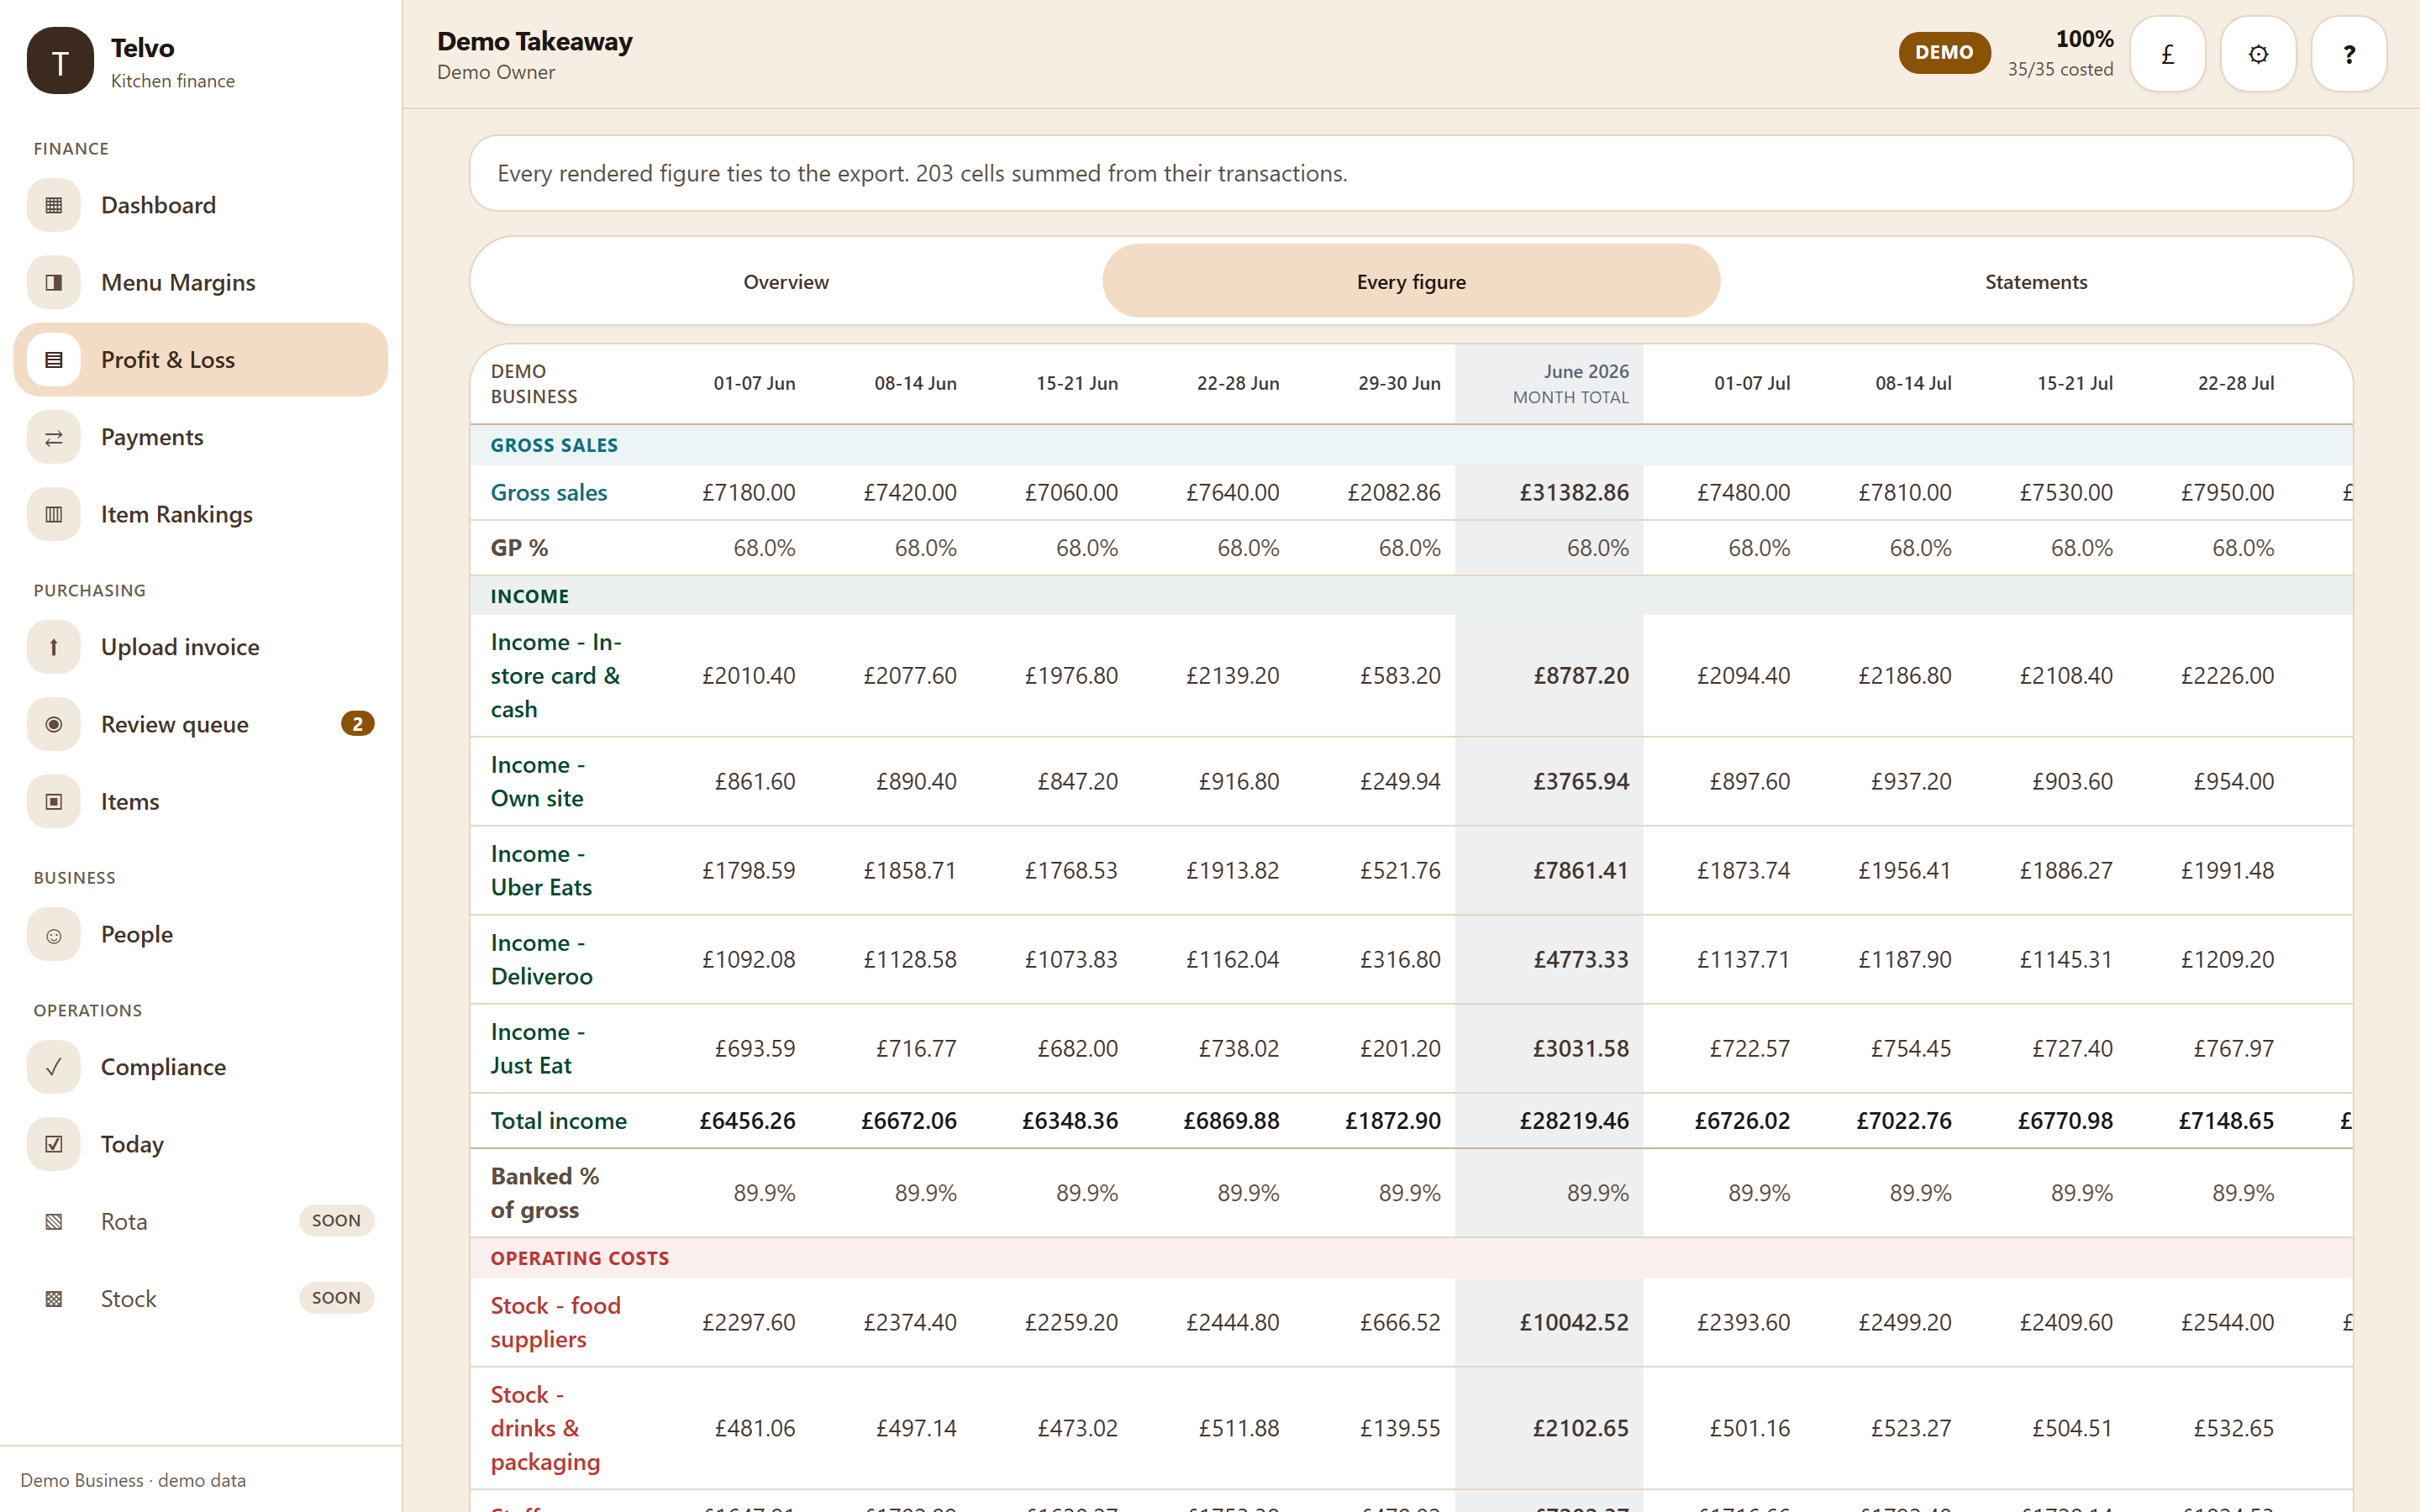Open settings via the gear button
This screenshot has height=1512, width=2420.
2258,54
